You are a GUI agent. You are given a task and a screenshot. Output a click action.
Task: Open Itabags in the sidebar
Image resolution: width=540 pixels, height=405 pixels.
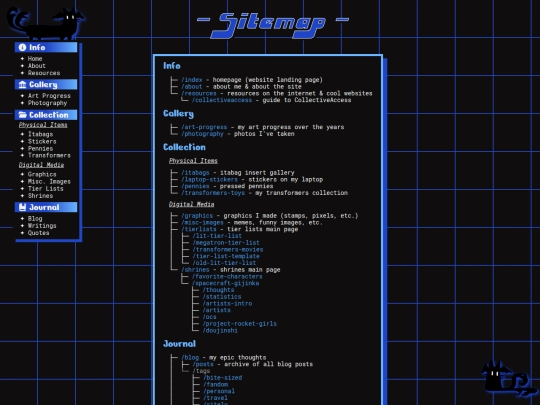click(x=40, y=134)
